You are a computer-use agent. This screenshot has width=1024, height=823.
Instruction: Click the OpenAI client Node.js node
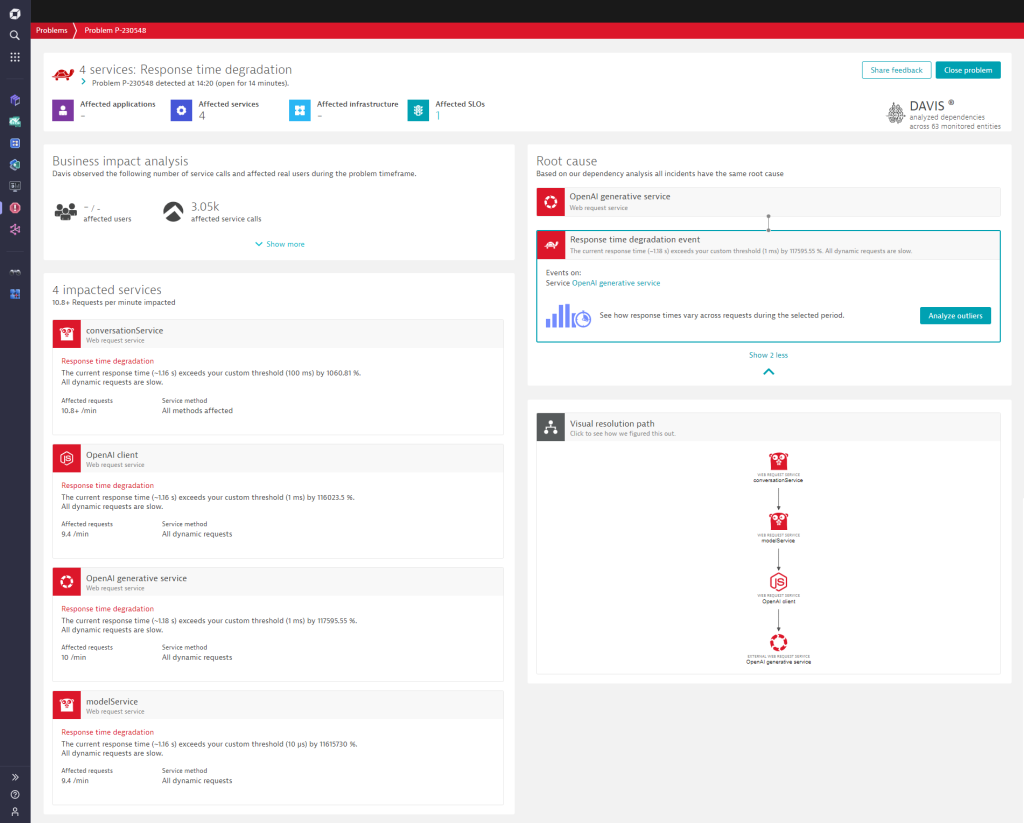point(778,584)
